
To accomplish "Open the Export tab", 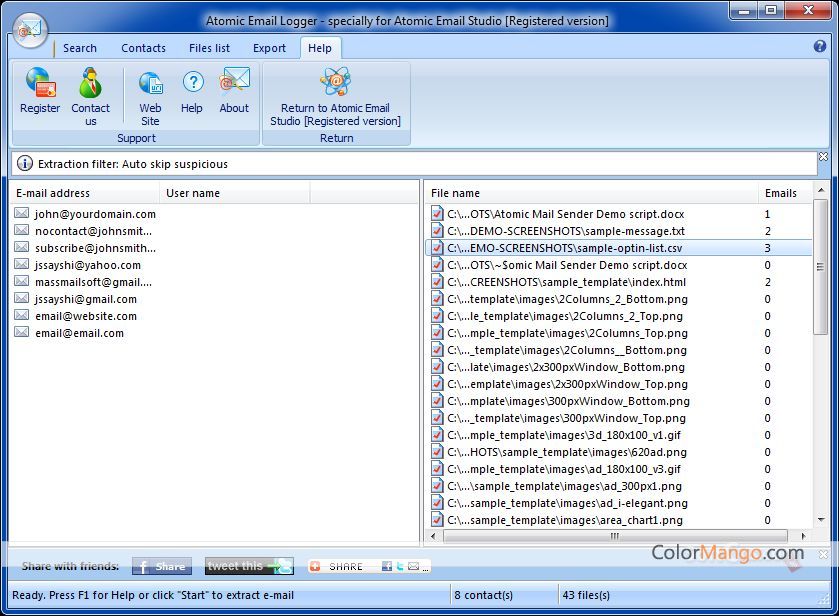I will pos(269,48).
